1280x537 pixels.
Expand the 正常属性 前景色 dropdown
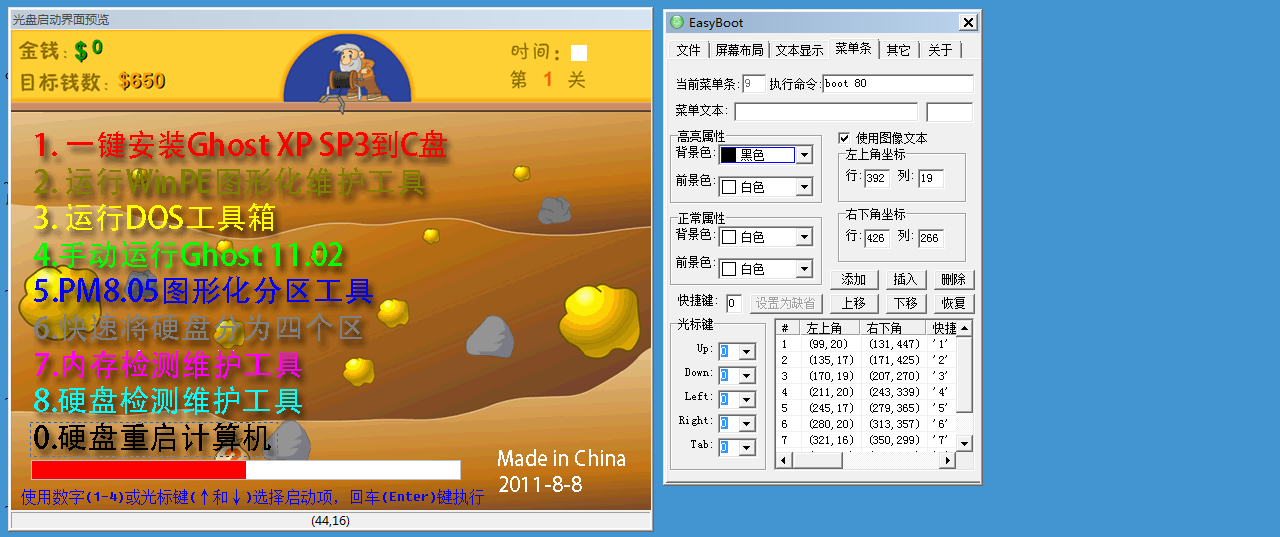(804, 269)
